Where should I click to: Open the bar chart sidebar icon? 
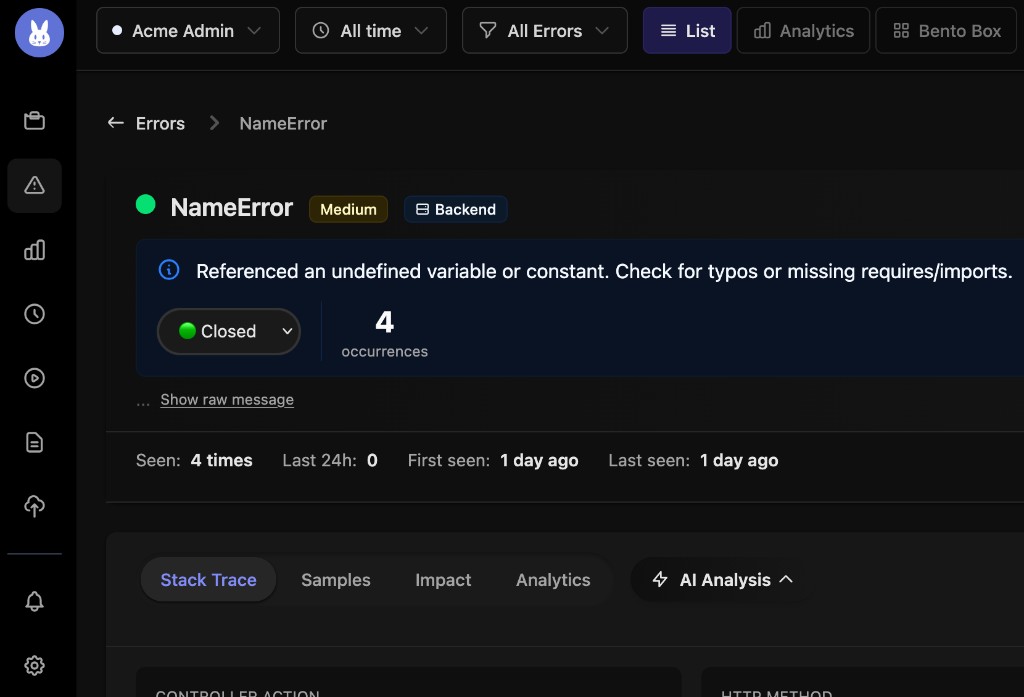point(35,250)
